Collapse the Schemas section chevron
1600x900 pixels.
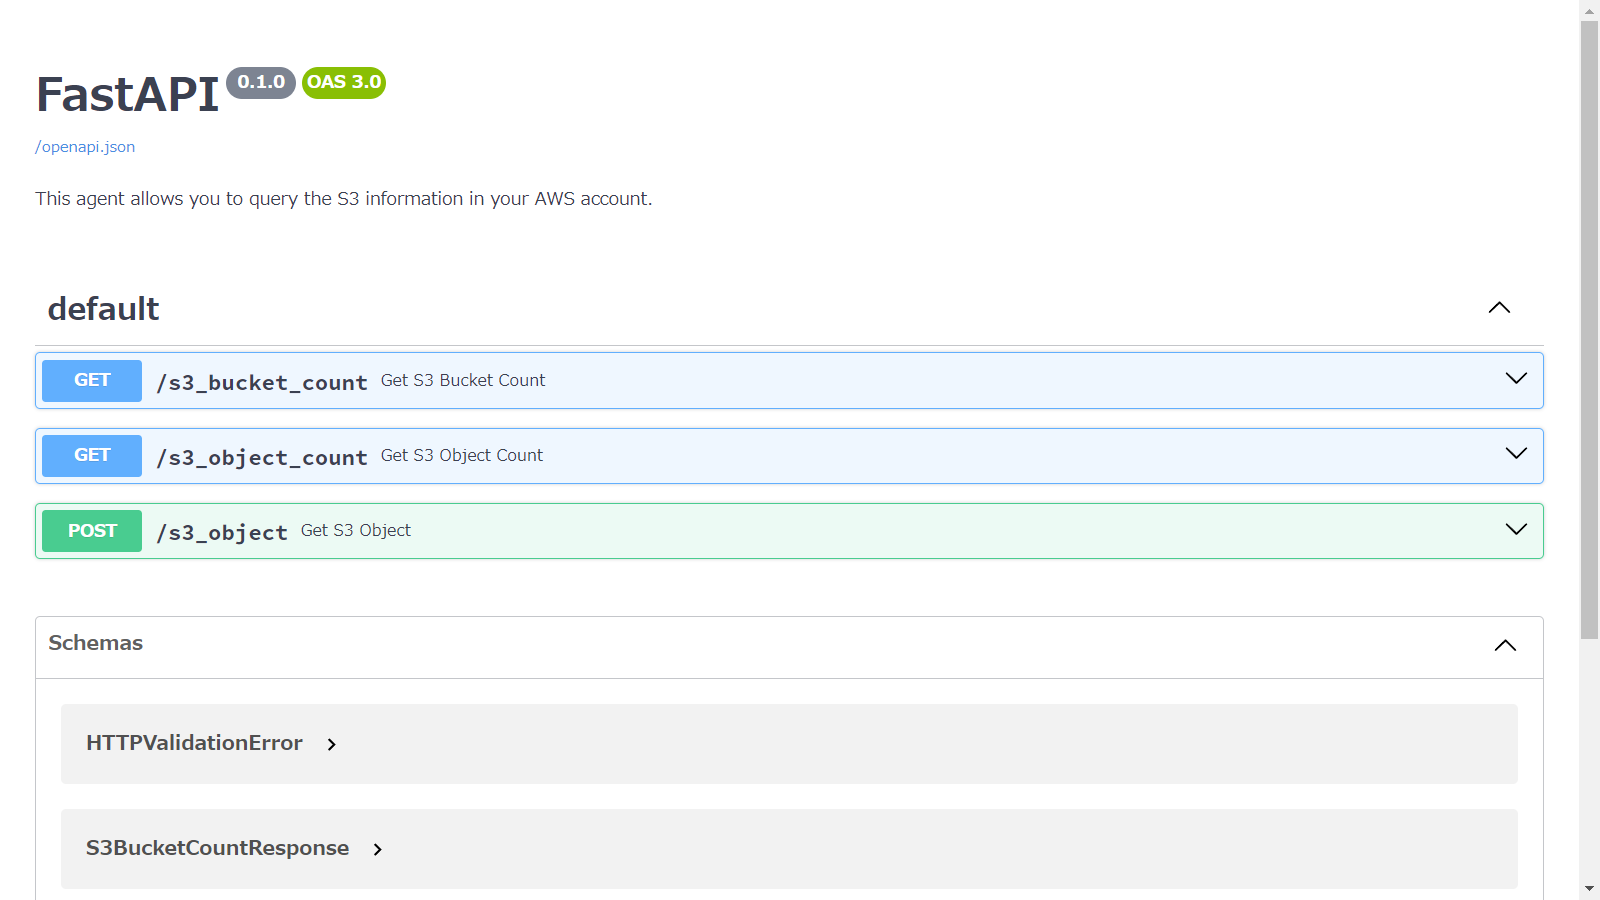(x=1505, y=646)
